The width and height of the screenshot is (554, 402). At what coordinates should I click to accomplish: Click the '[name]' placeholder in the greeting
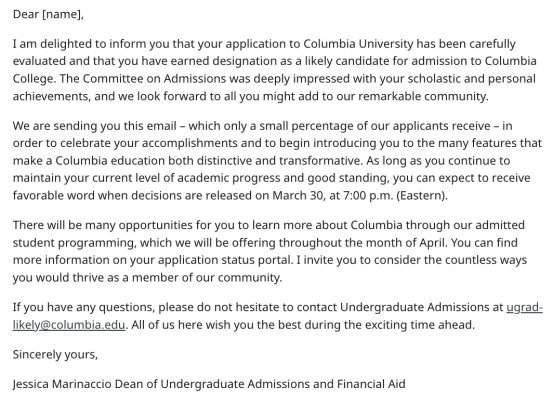[x=62, y=14]
